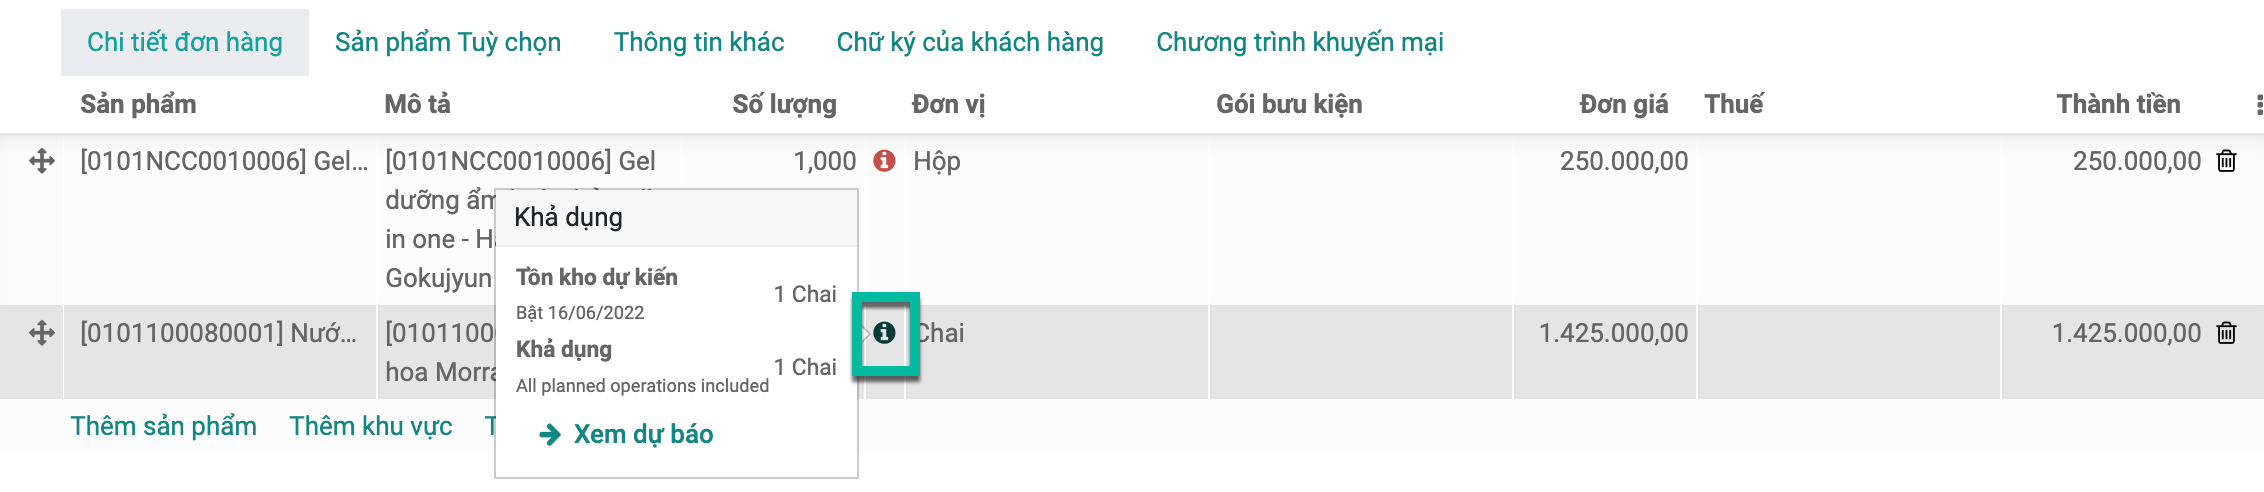This screenshot has width=2264, height=492.
Task: Open the Thông tin khác tab
Action: click(x=699, y=42)
